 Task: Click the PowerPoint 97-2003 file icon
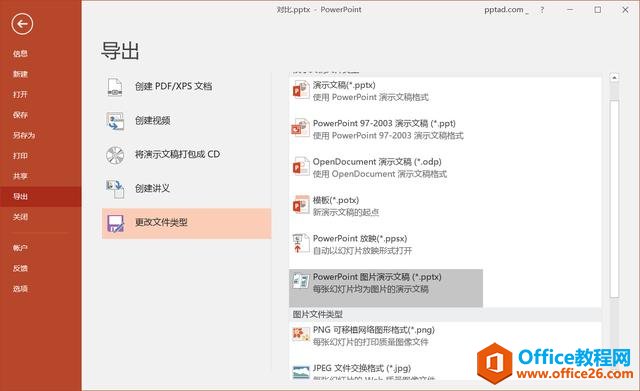click(x=301, y=128)
